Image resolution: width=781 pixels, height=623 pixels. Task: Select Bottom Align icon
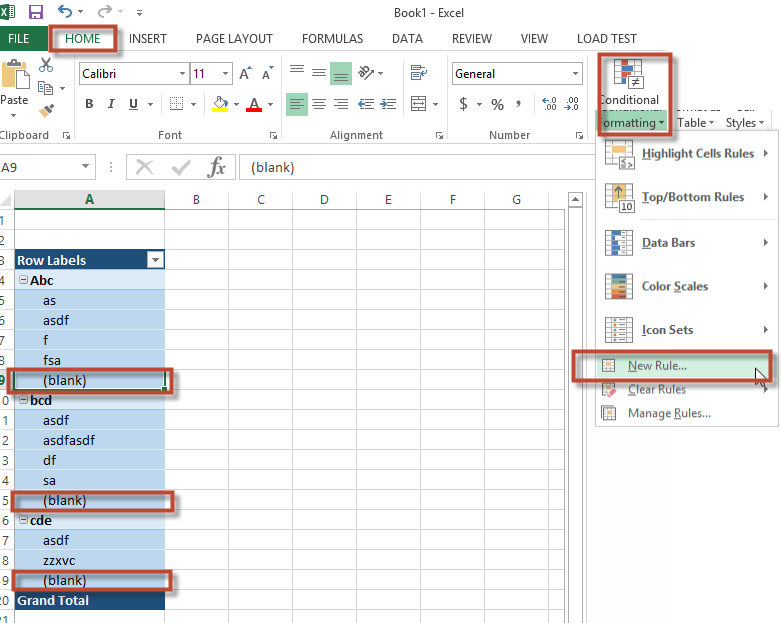tap(341, 74)
